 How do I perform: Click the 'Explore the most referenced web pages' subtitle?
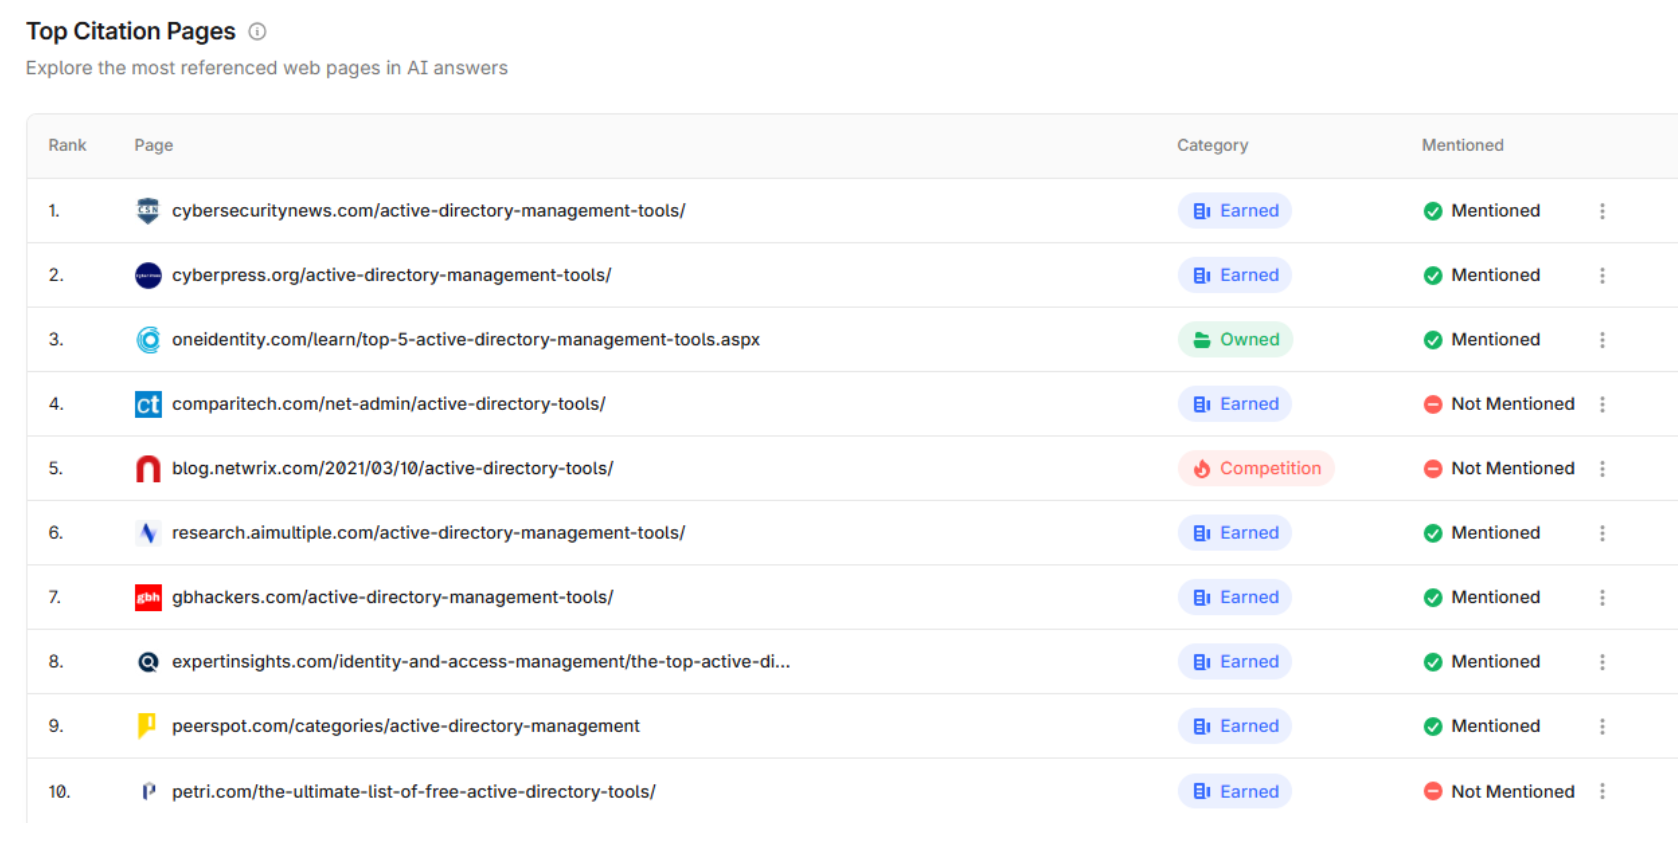(x=267, y=68)
